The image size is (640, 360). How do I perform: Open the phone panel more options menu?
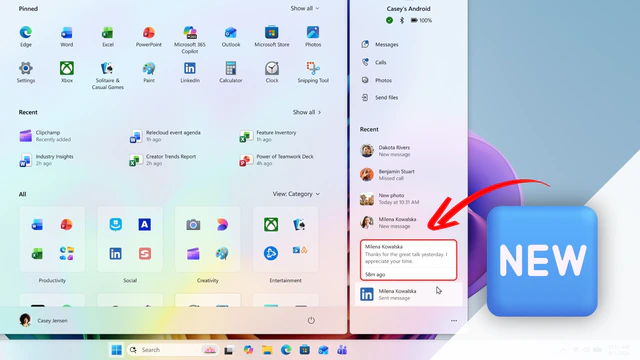(x=454, y=320)
